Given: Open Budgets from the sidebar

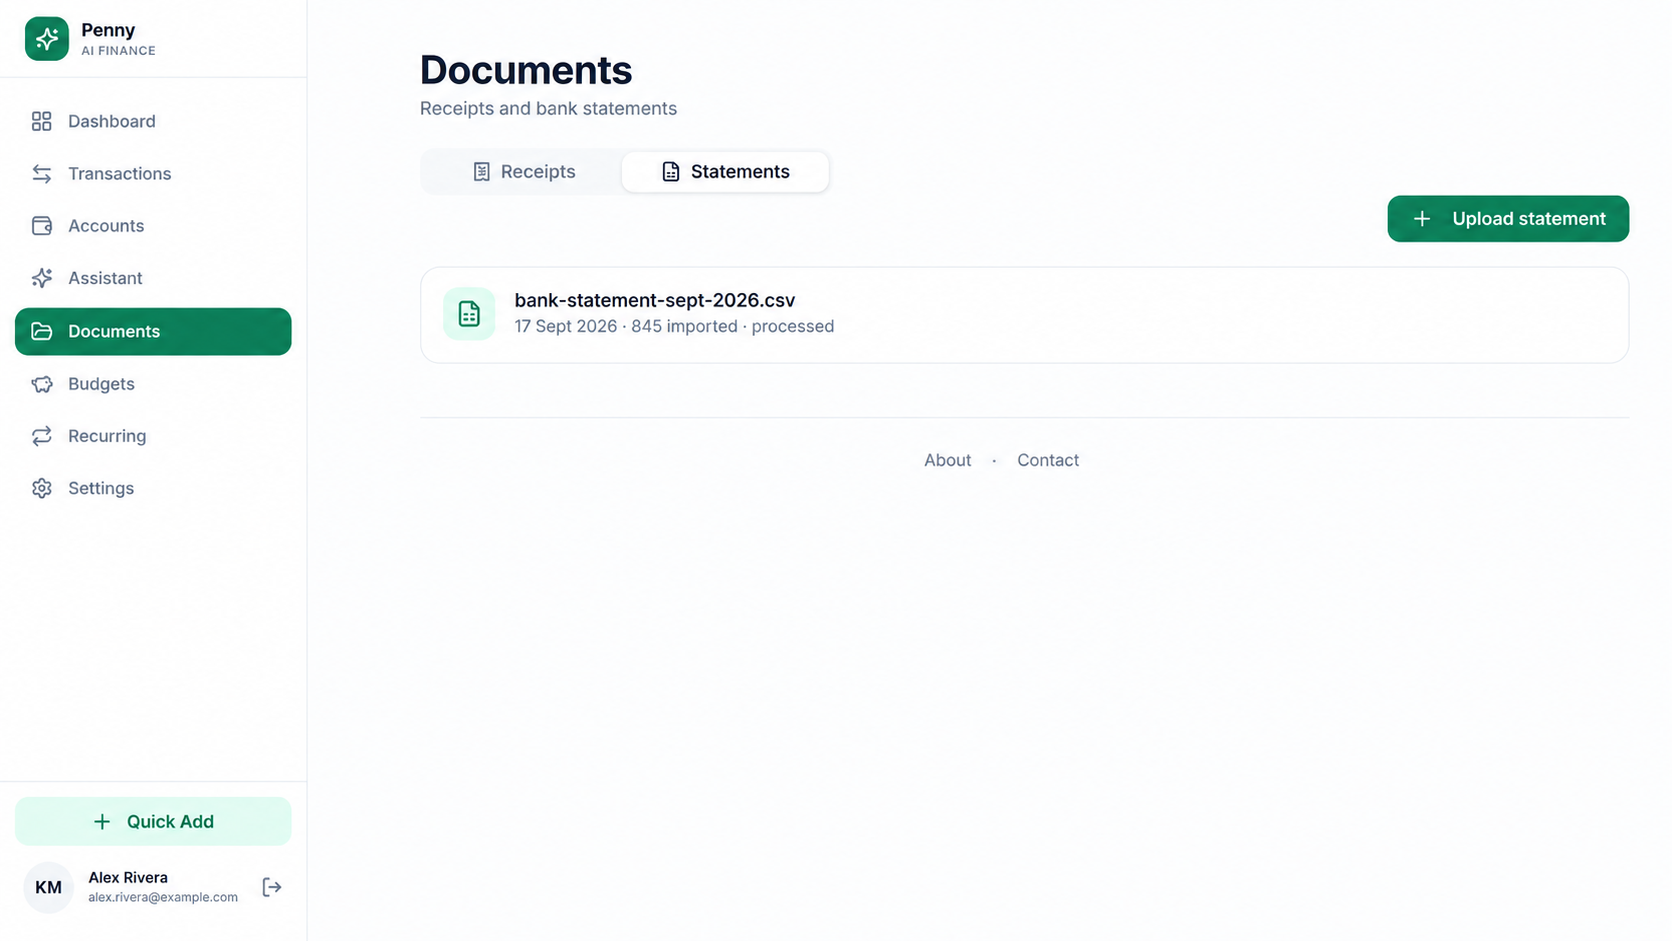Looking at the screenshot, I should (153, 384).
